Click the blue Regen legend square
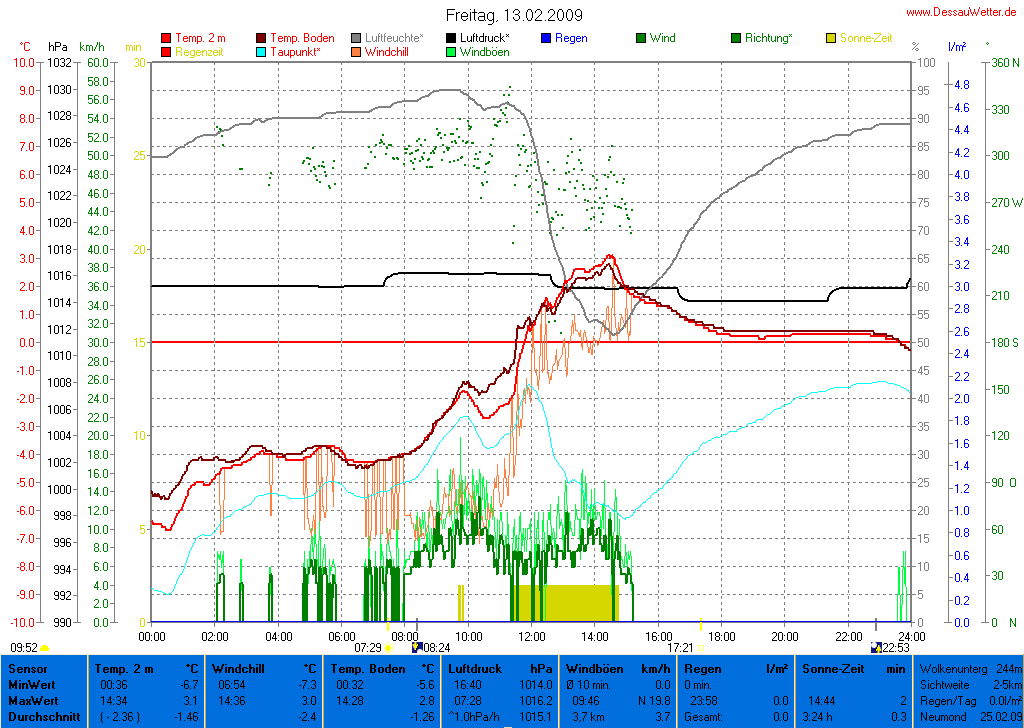This screenshot has height=728, width=1024. click(546, 38)
